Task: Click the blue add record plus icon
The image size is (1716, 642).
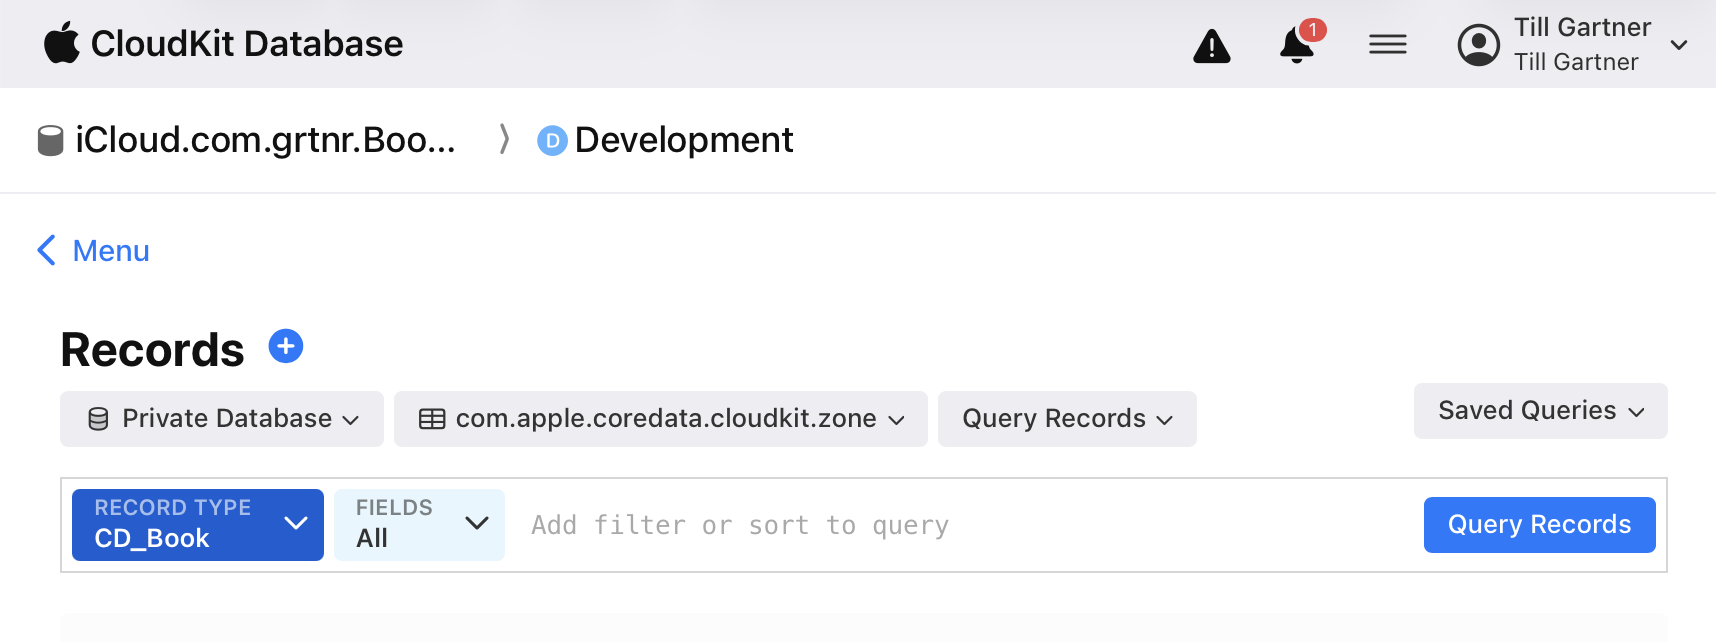Action: [286, 347]
